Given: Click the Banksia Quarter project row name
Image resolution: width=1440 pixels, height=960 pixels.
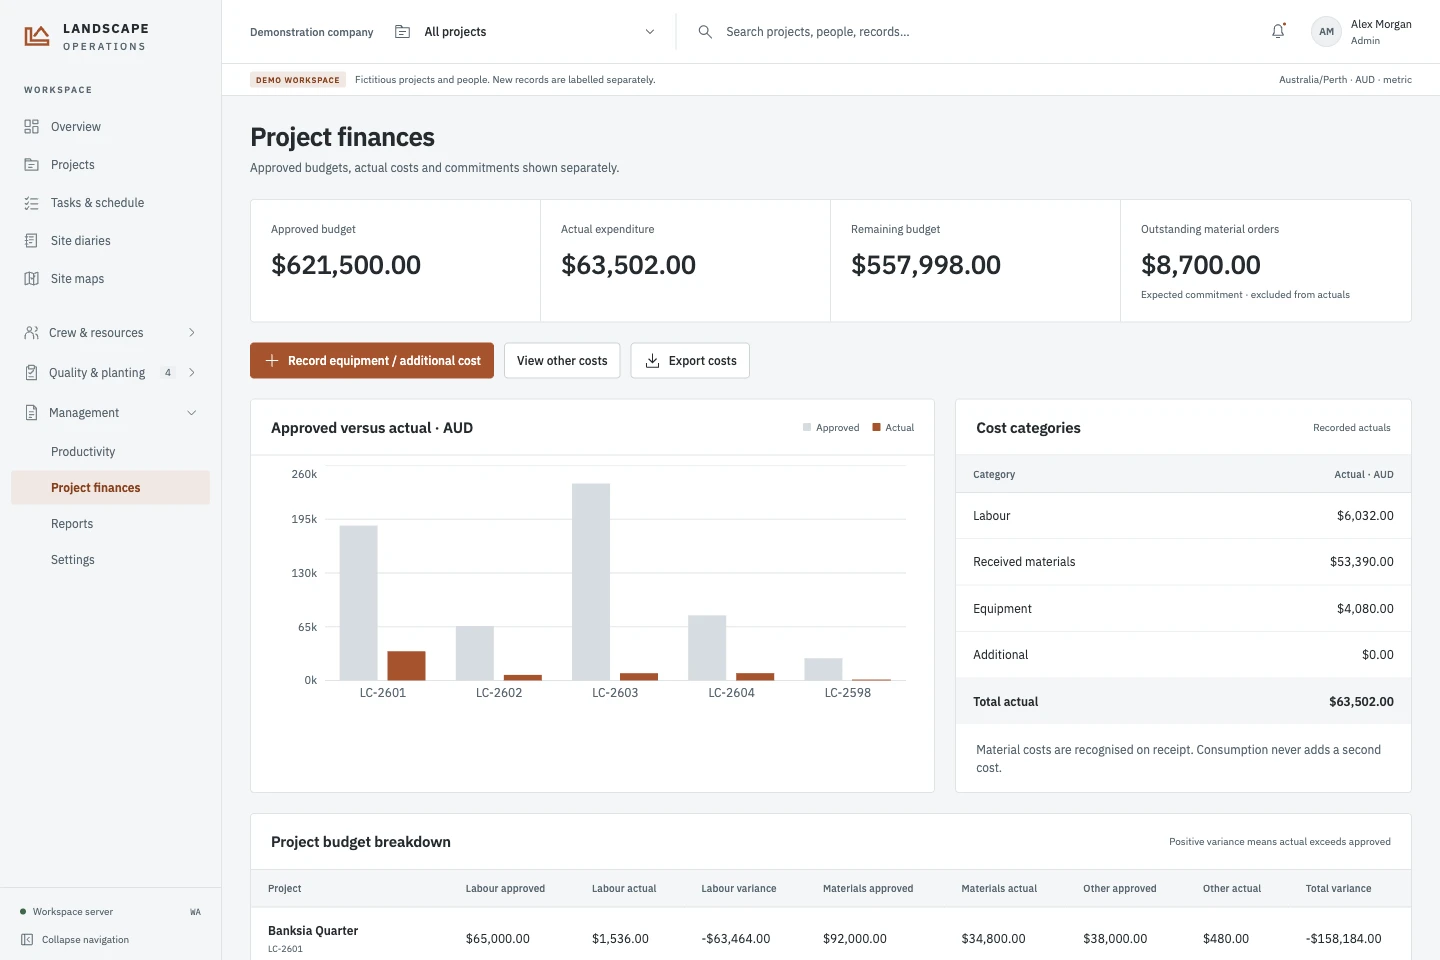Looking at the screenshot, I should coord(313,931).
